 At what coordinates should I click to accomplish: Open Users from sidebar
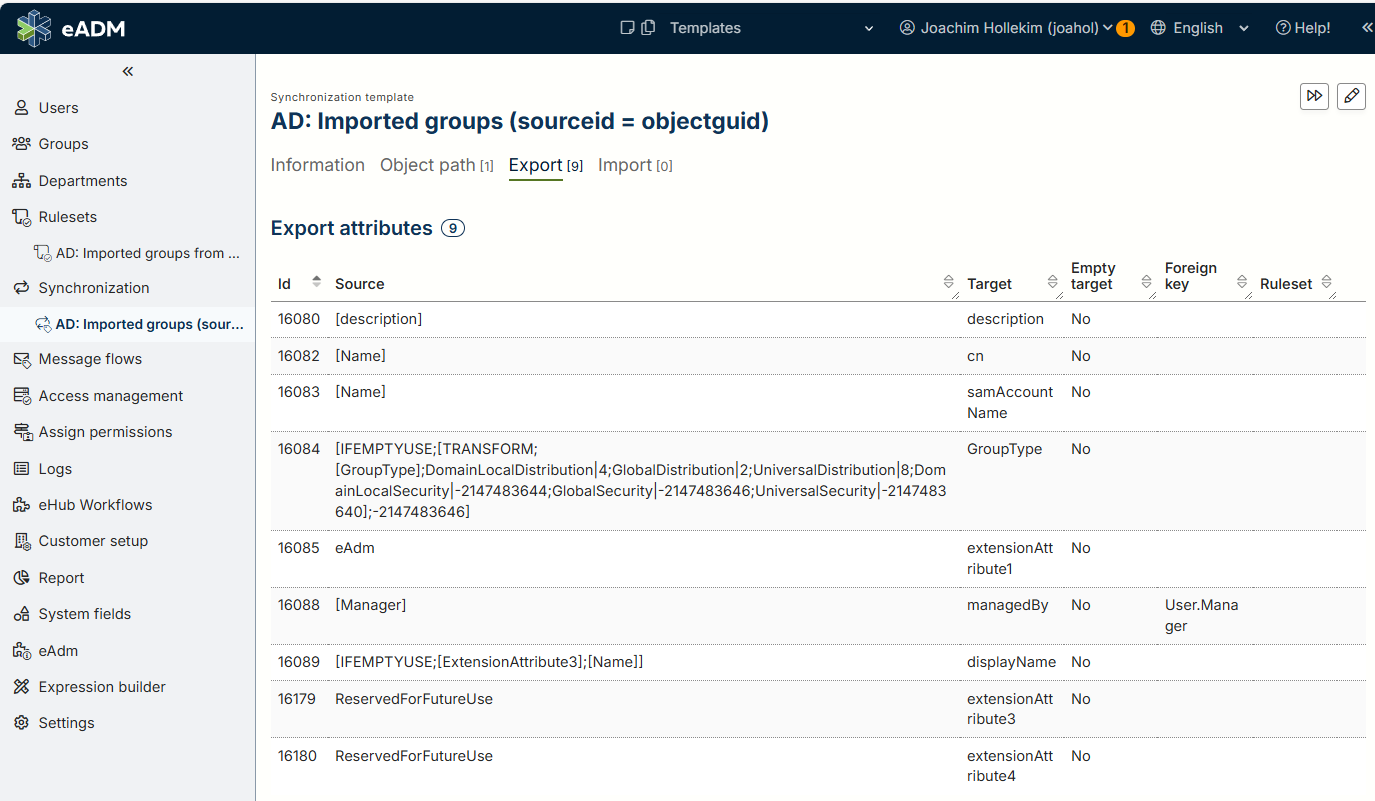[x=58, y=108]
